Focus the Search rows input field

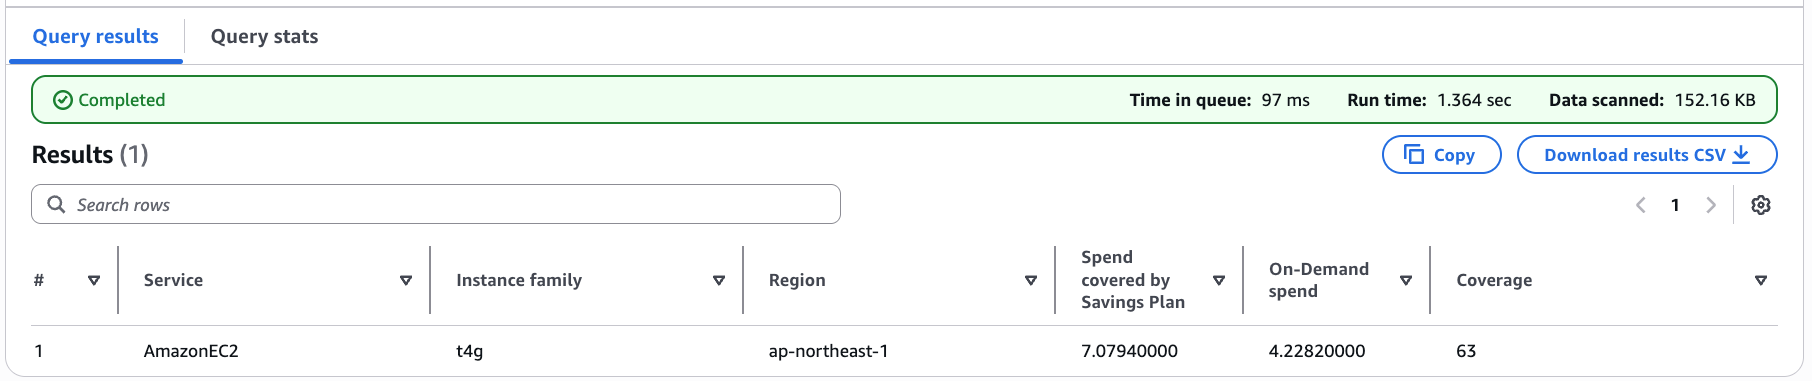(x=436, y=204)
